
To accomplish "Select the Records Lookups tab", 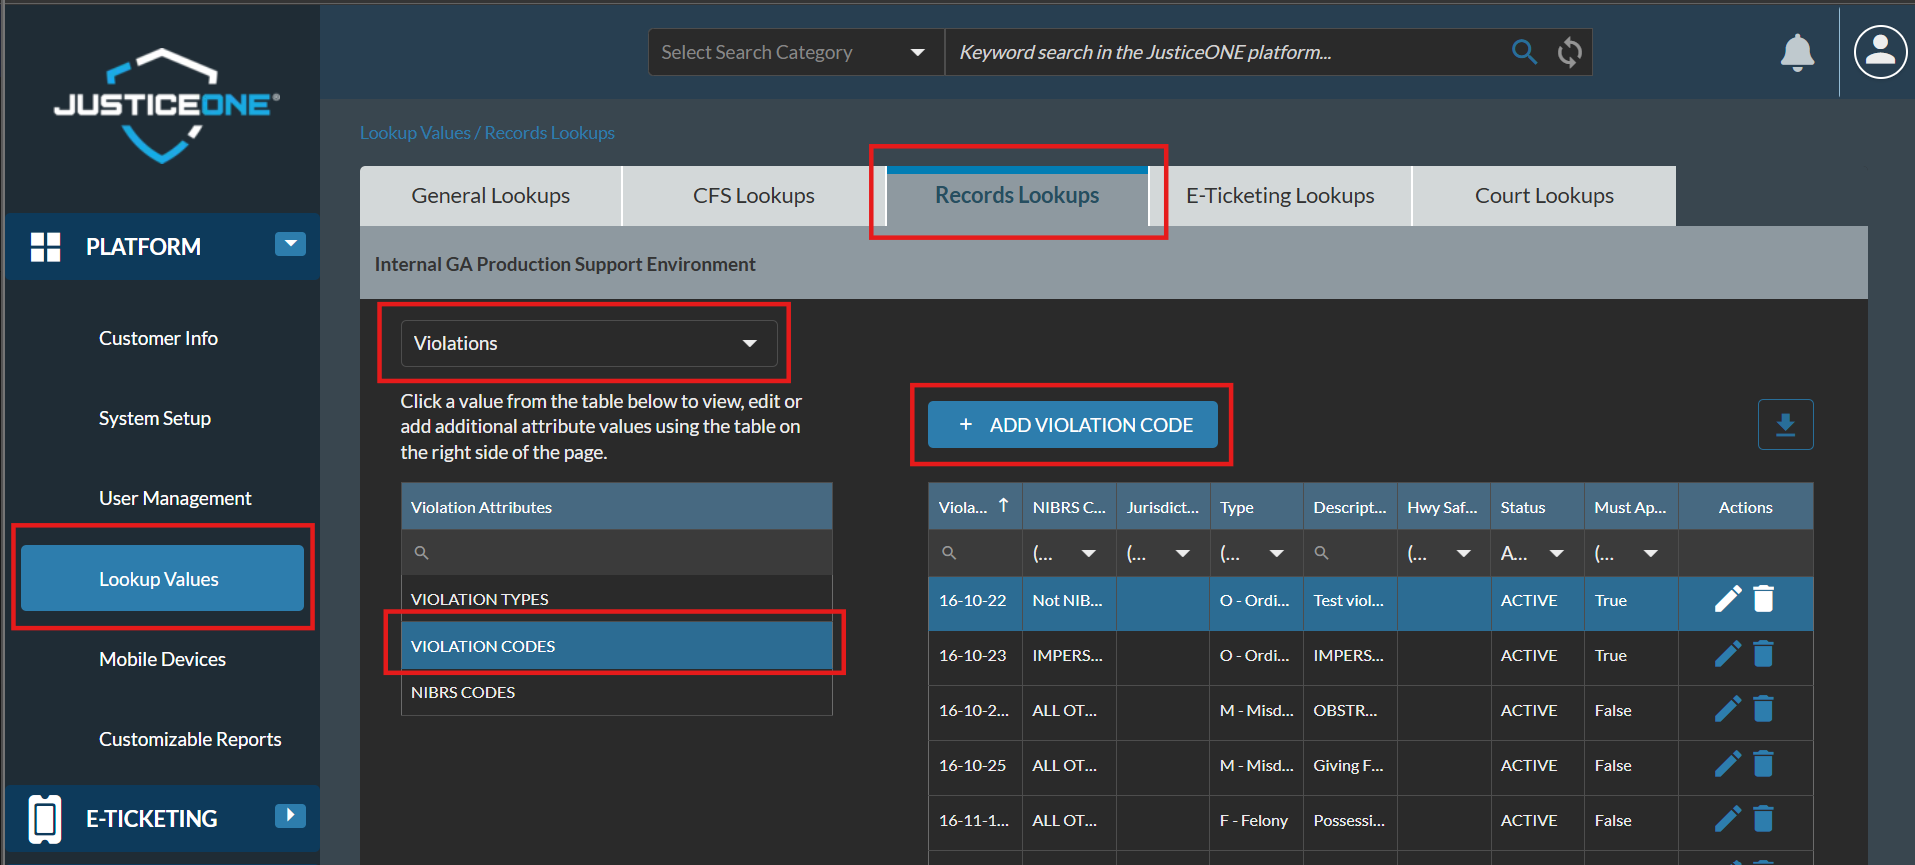I will point(1017,196).
